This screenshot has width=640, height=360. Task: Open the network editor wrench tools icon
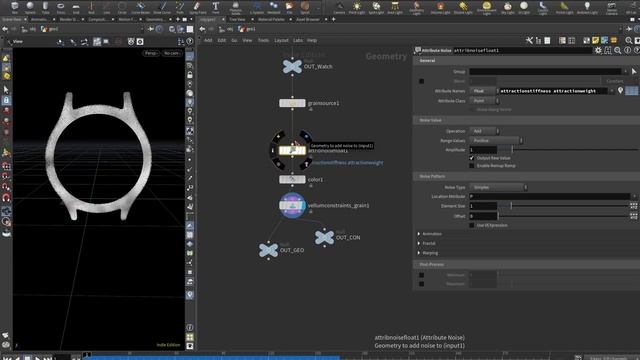click(x=529, y=40)
